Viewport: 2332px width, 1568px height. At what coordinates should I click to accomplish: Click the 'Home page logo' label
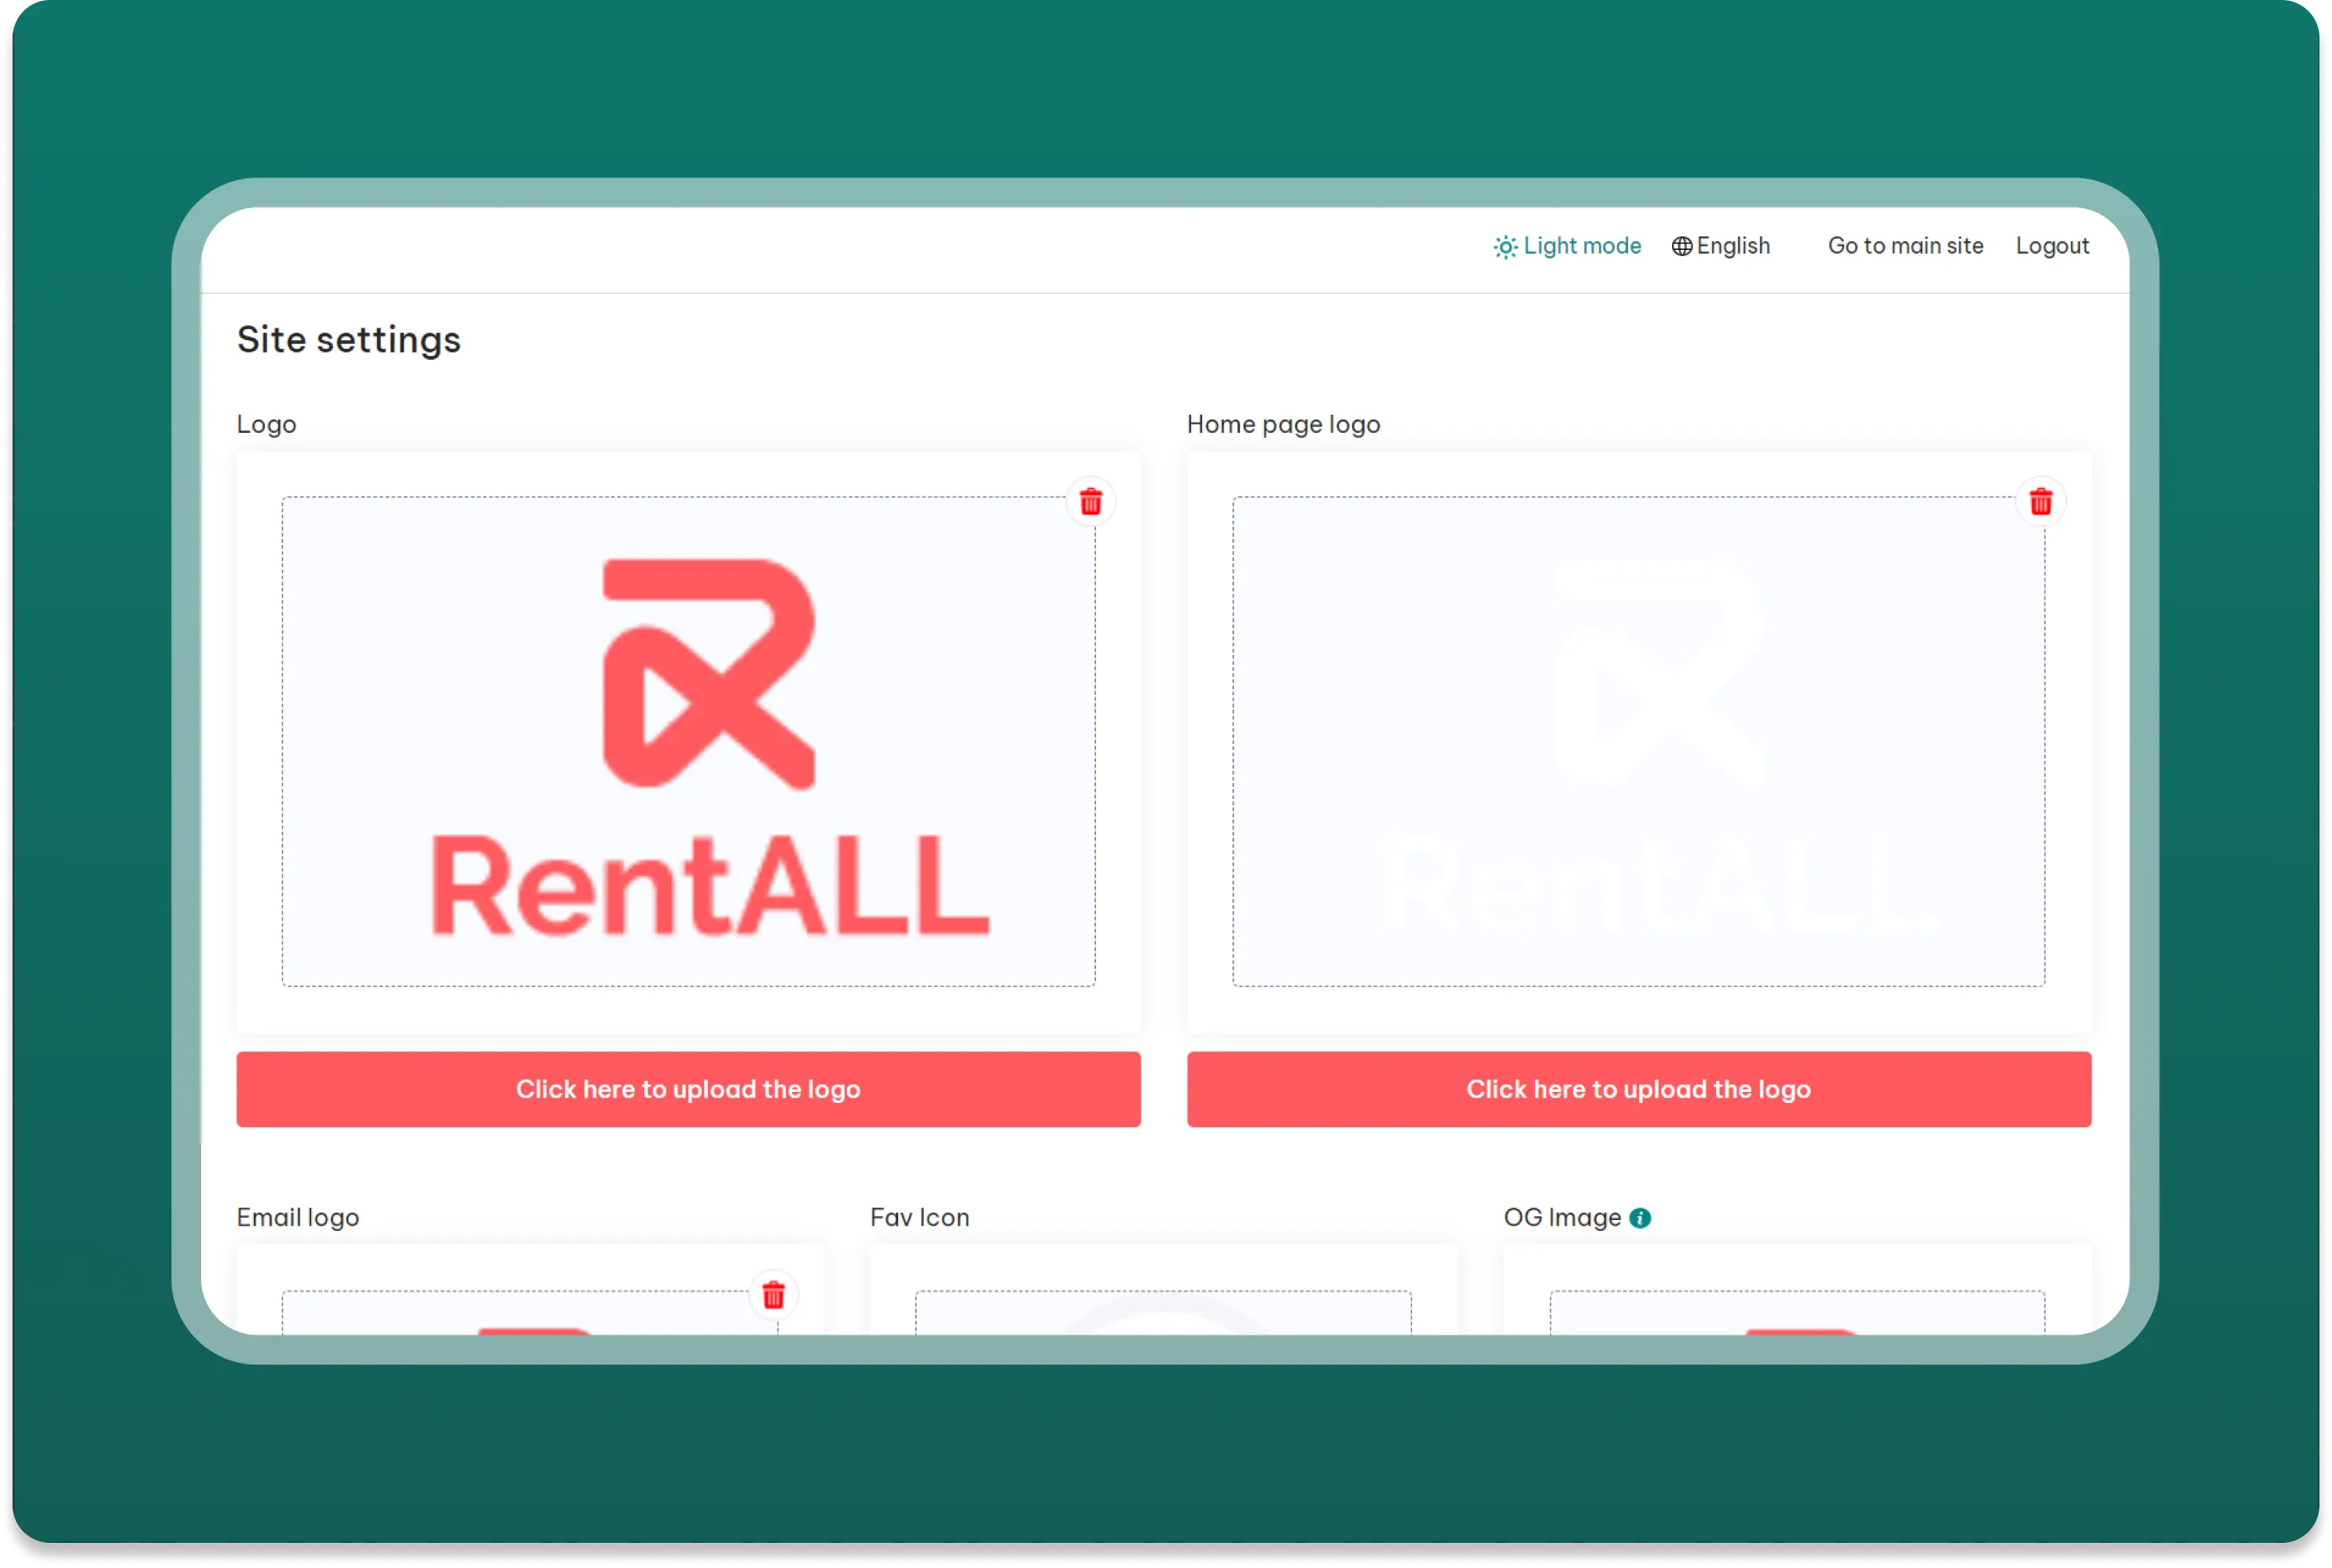point(1283,424)
